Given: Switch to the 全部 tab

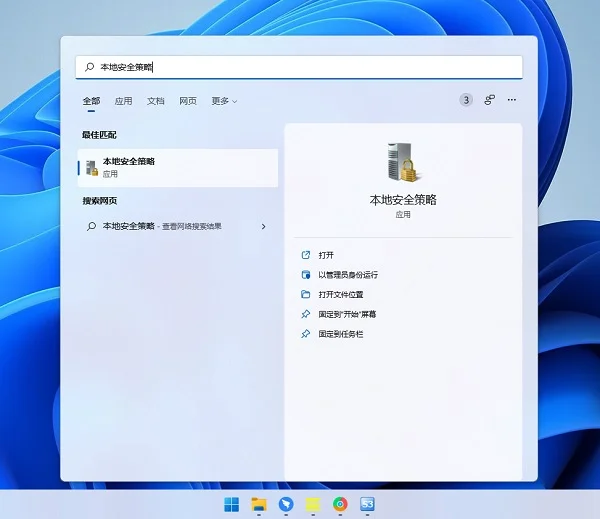Looking at the screenshot, I should 91,101.
